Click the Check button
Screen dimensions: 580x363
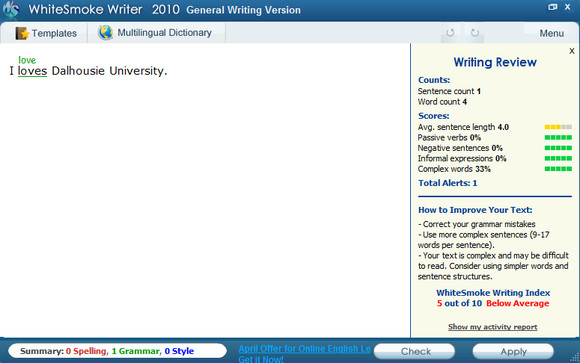coord(414,351)
